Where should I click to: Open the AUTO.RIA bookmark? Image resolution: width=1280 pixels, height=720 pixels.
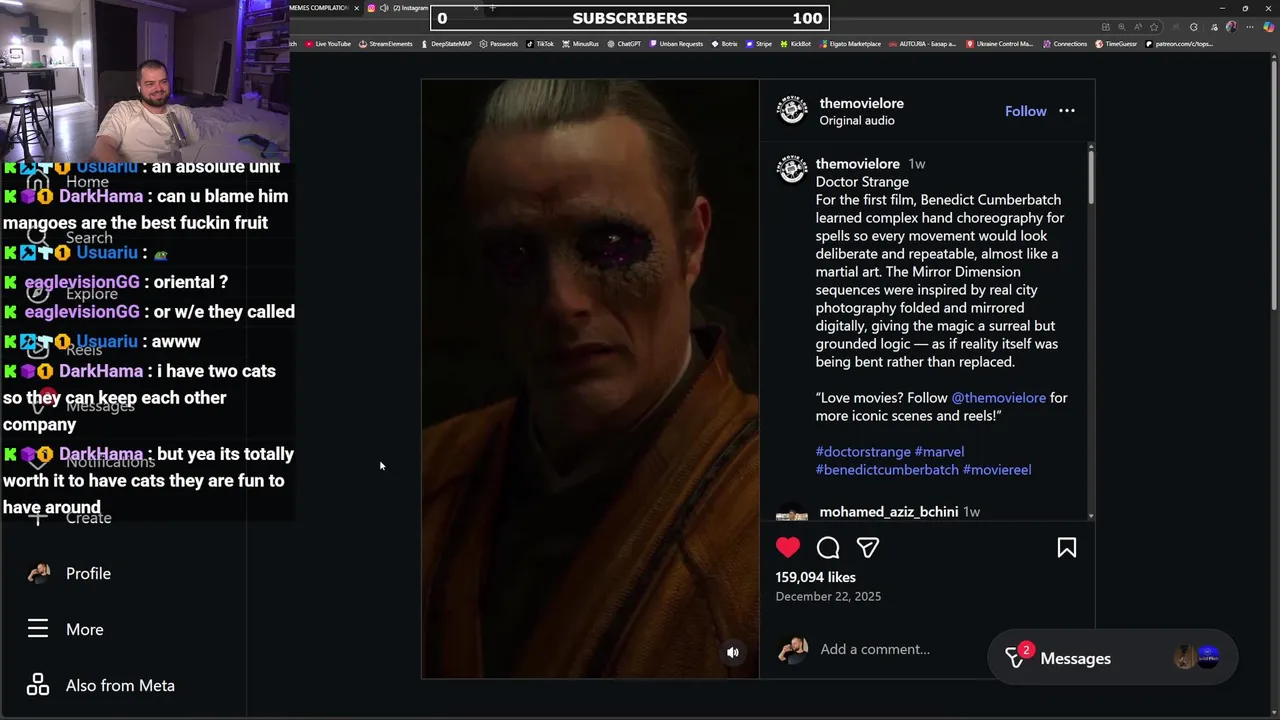tap(923, 44)
